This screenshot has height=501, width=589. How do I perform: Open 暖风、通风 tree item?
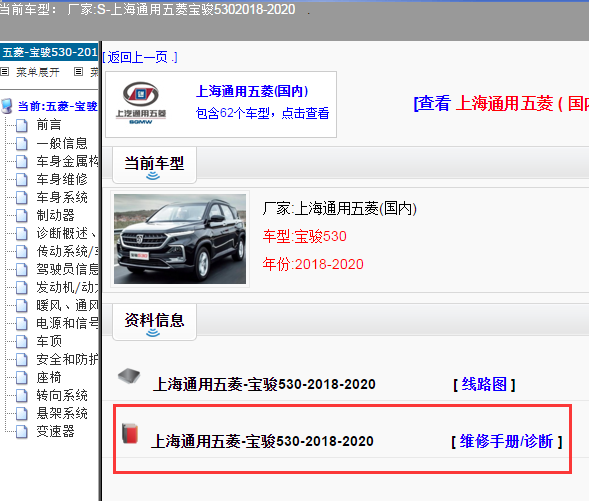pyautogui.click(x=67, y=305)
